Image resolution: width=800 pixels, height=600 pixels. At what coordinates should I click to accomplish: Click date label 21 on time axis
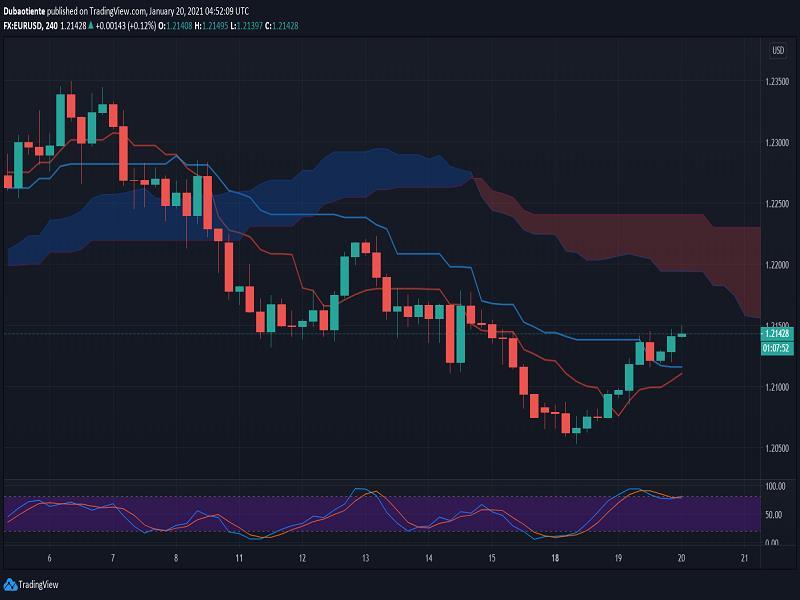point(744,558)
